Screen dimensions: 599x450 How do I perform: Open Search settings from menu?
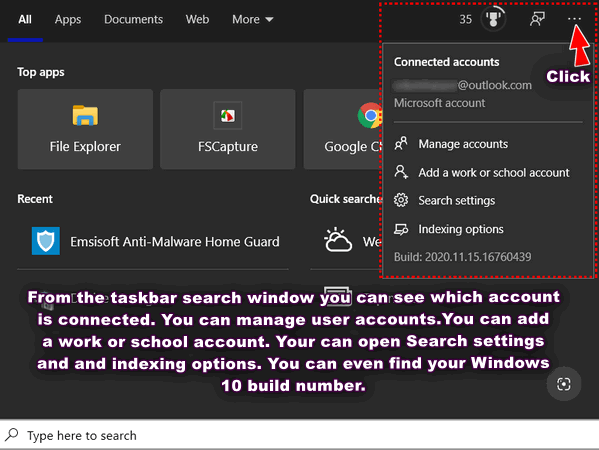[x=487, y=201]
